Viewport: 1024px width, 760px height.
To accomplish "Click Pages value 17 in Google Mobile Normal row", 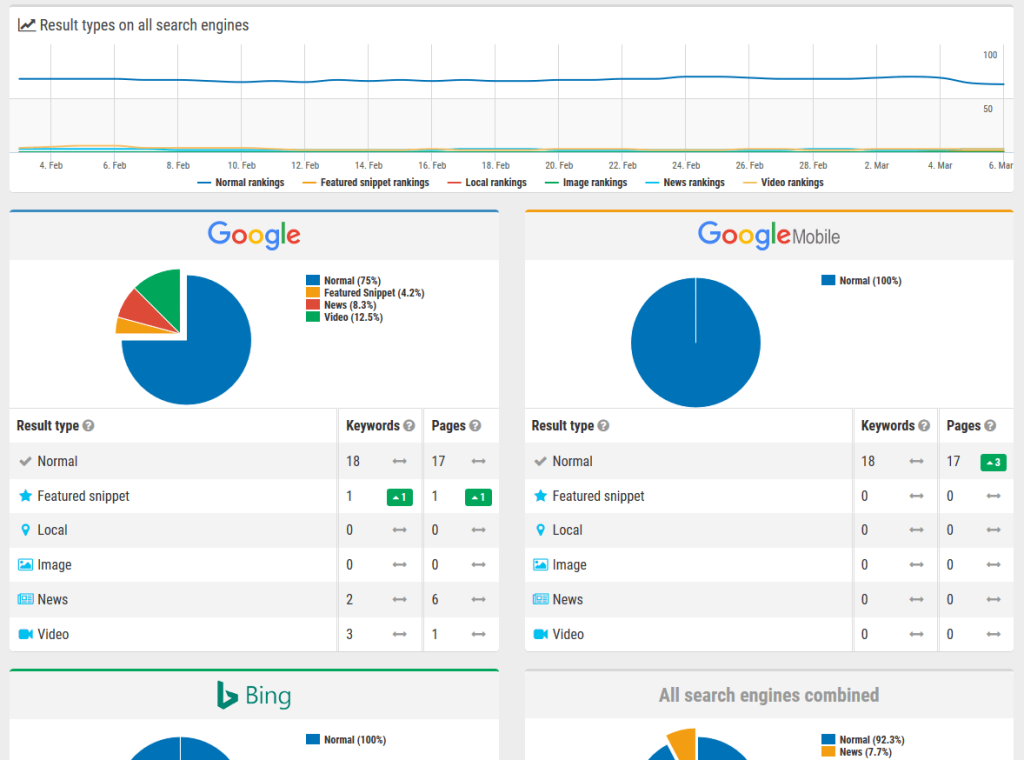I will pyautogui.click(x=953, y=462).
